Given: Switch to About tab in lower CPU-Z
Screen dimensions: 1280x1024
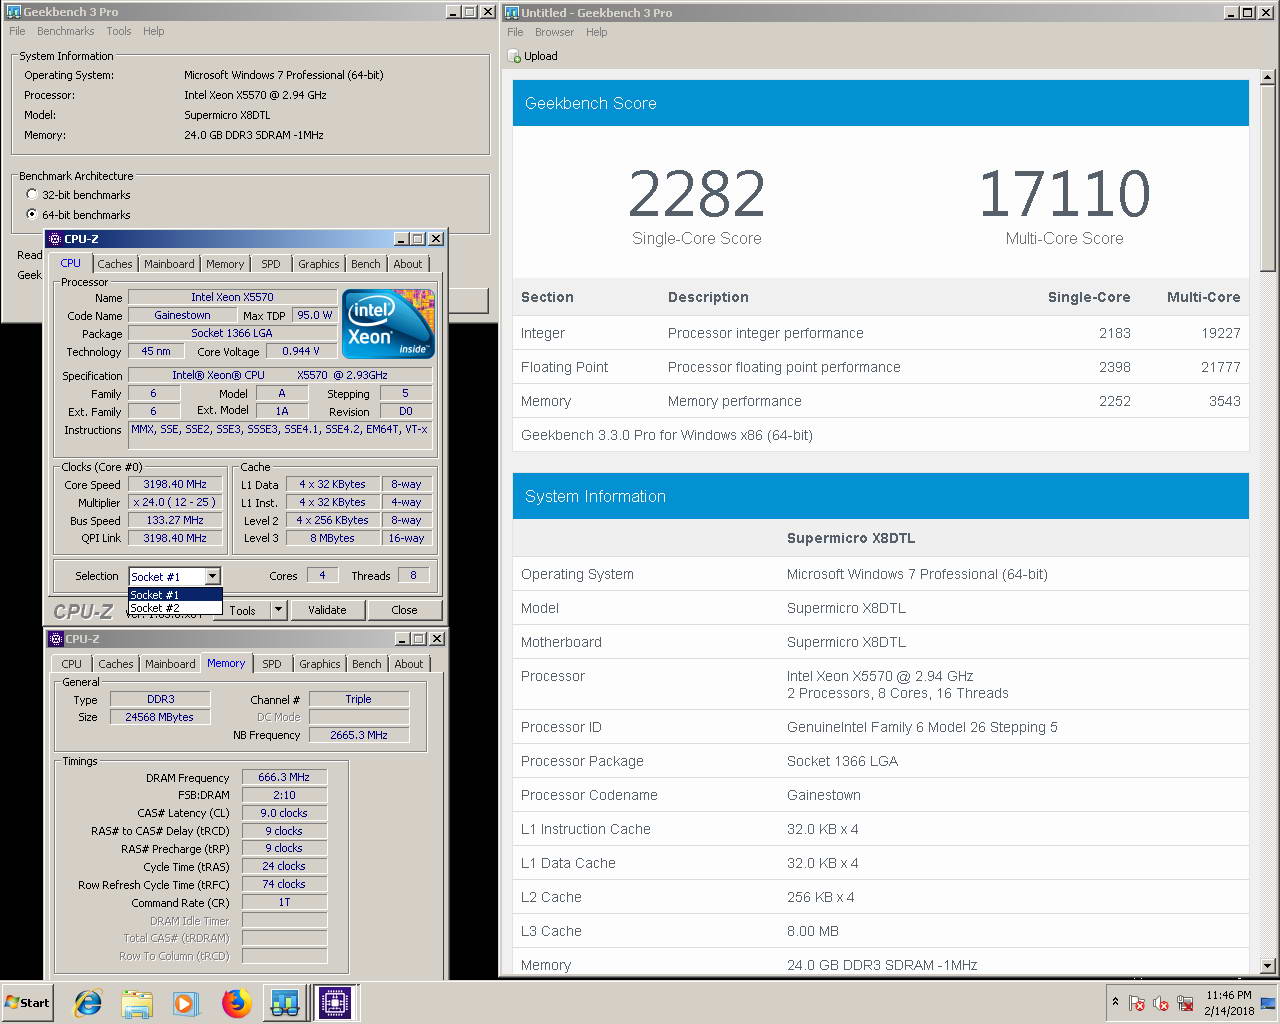Looking at the screenshot, I should tap(409, 664).
